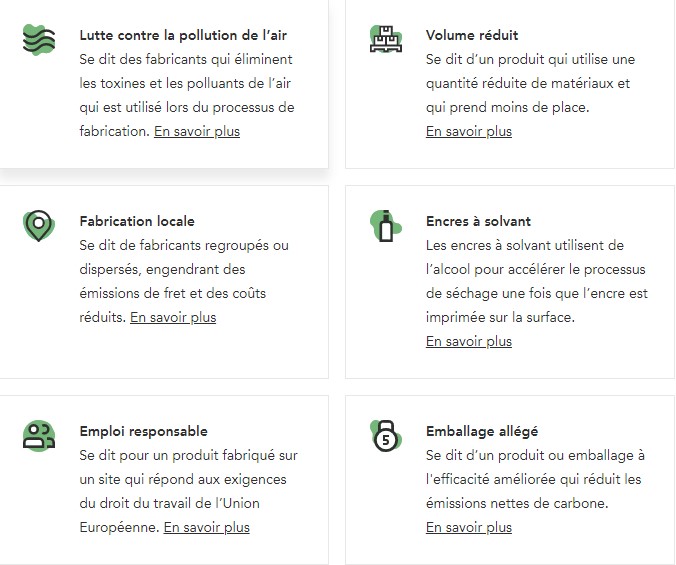Click the air pollution waves icon

38,40
